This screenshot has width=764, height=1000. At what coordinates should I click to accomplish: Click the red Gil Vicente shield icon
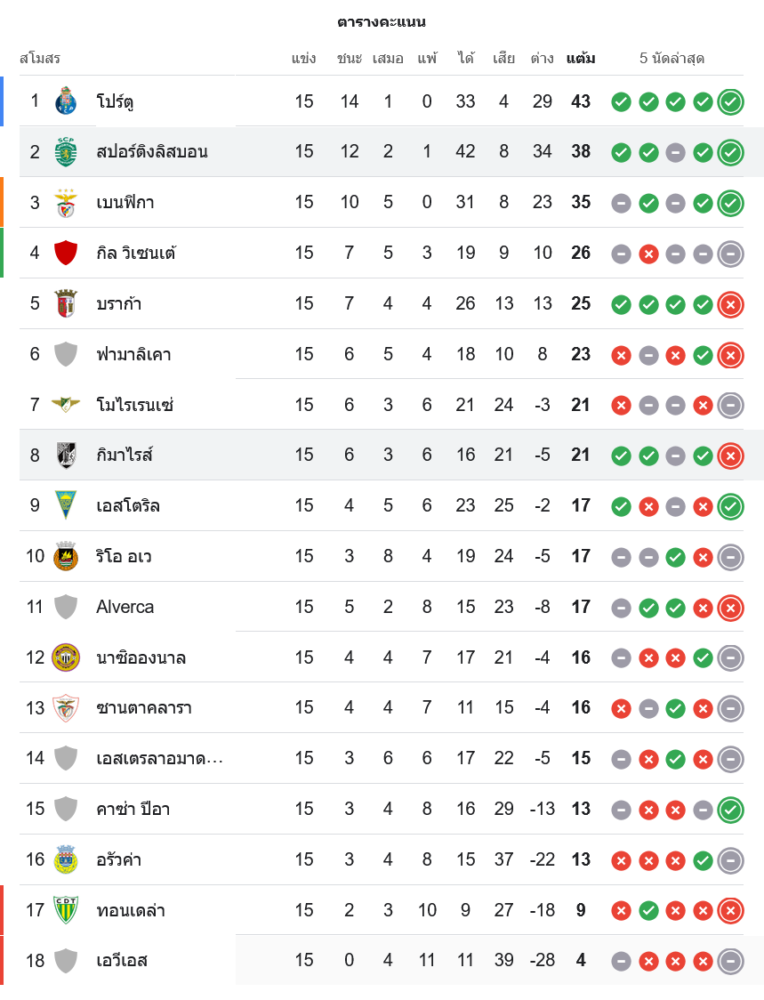click(66, 253)
